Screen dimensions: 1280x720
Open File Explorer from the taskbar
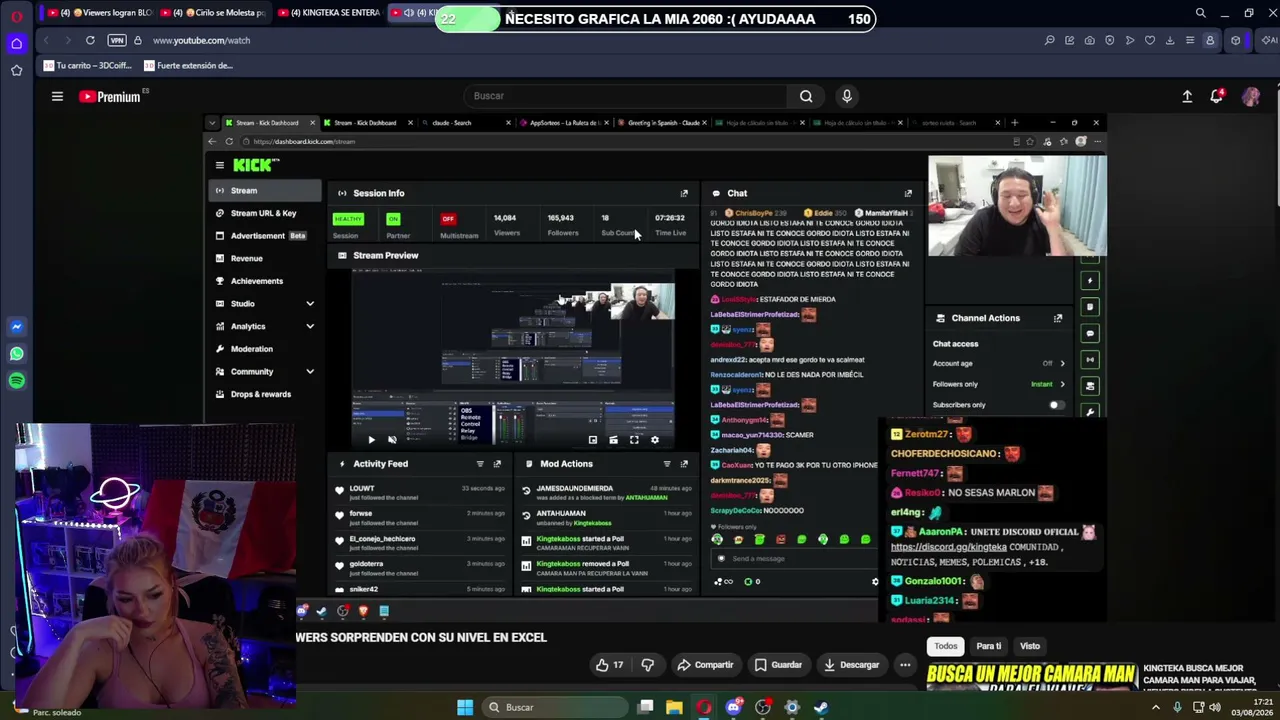(675, 707)
